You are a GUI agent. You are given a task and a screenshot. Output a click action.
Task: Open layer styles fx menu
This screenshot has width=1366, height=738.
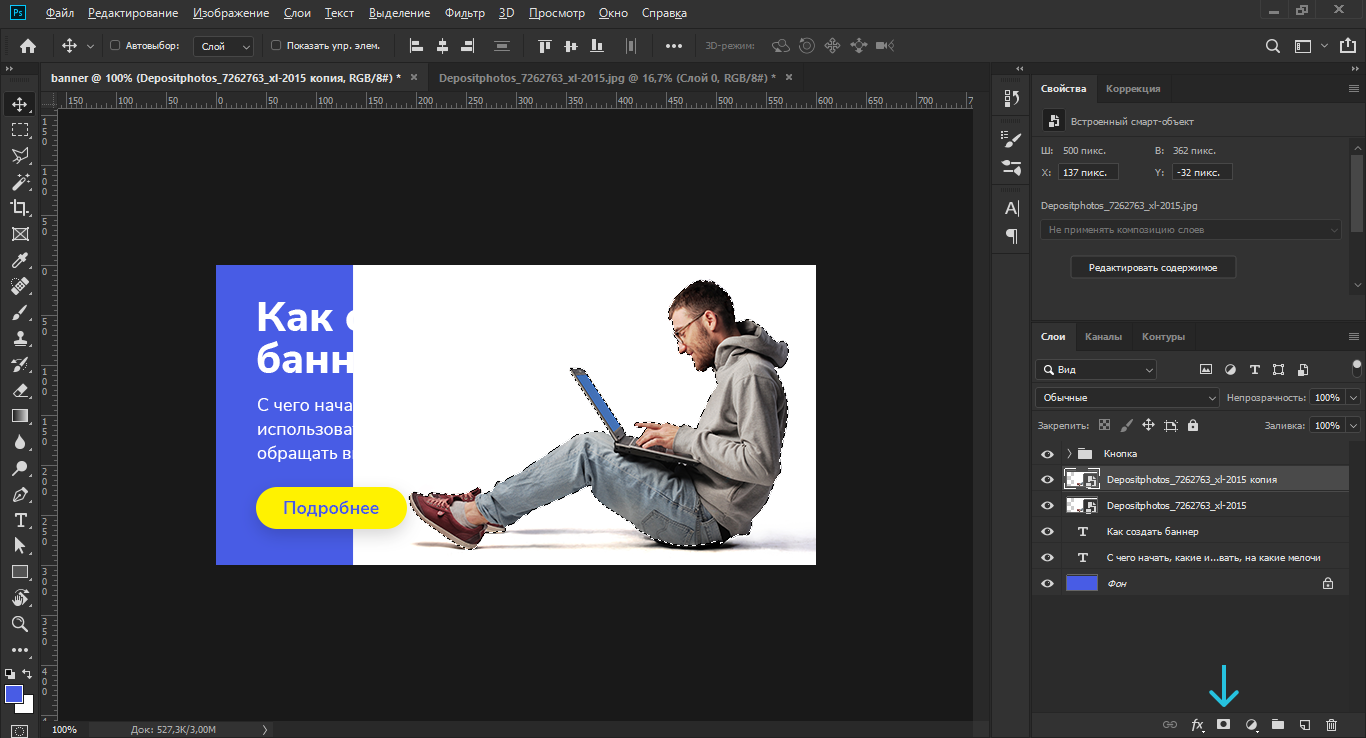click(1197, 724)
